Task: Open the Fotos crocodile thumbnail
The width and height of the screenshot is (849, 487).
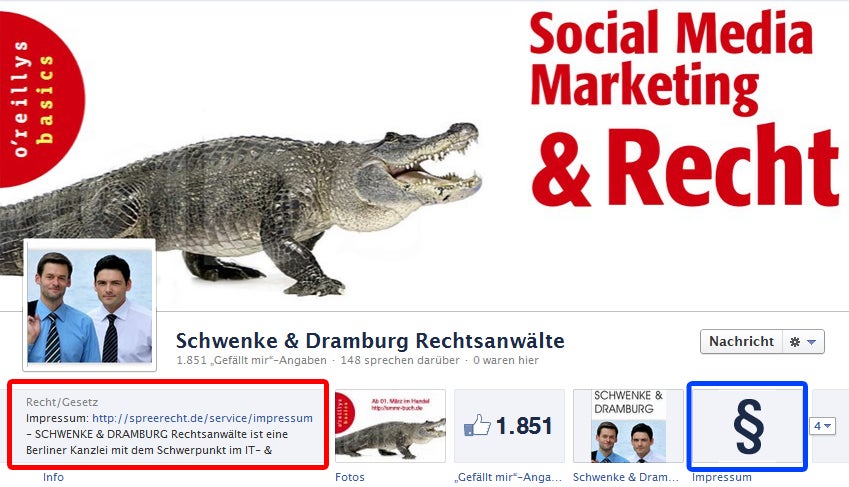Action: [x=390, y=426]
